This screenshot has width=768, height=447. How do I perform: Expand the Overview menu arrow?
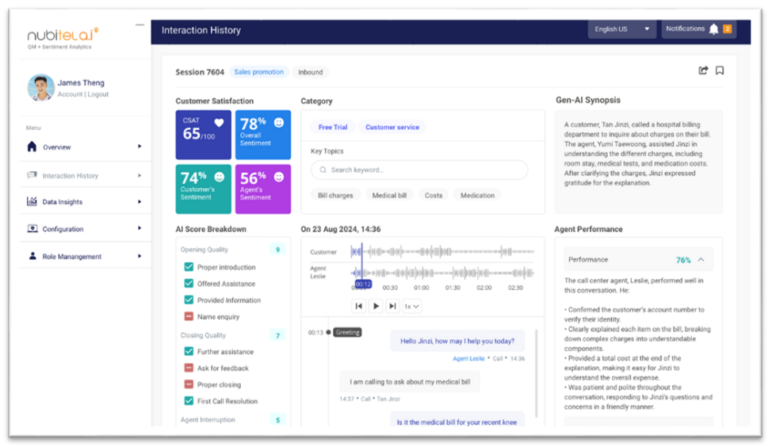pyautogui.click(x=140, y=146)
